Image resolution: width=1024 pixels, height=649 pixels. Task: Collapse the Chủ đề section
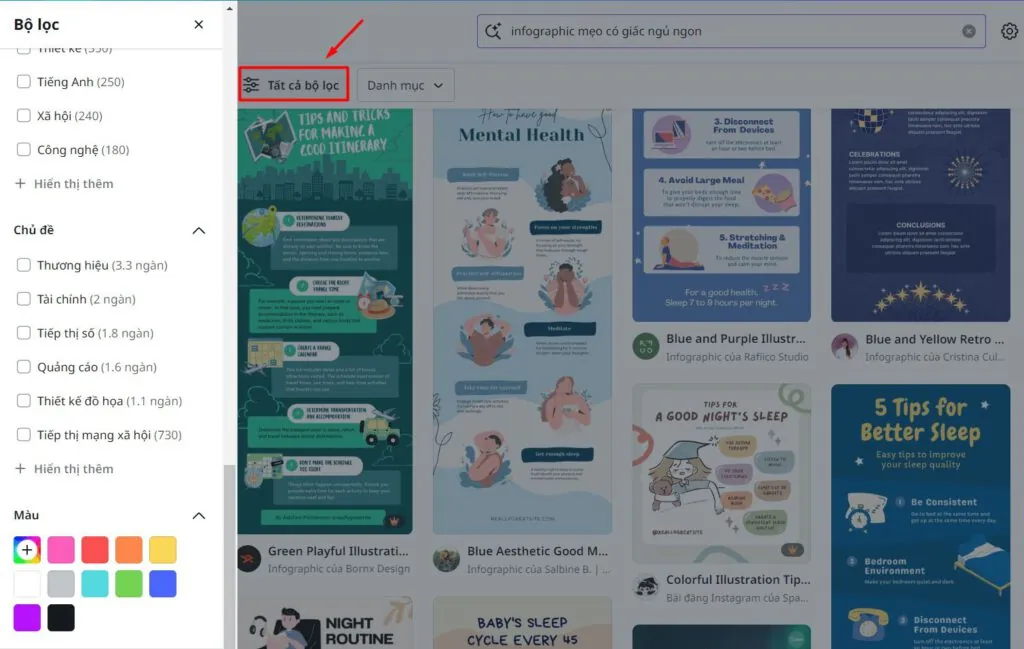[x=199, y=230]
